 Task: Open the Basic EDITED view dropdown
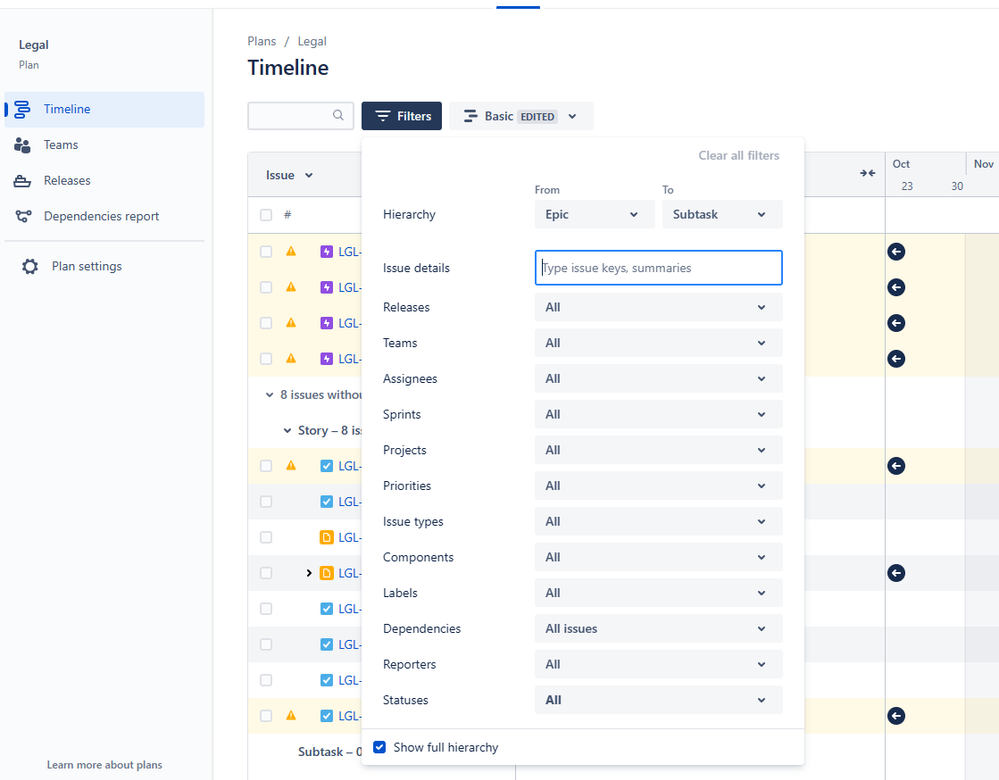pos(521,116)
